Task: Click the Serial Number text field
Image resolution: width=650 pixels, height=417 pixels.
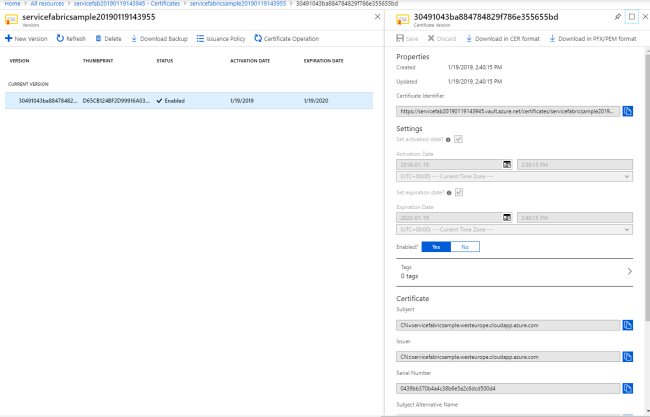Action: pos(508,388)
